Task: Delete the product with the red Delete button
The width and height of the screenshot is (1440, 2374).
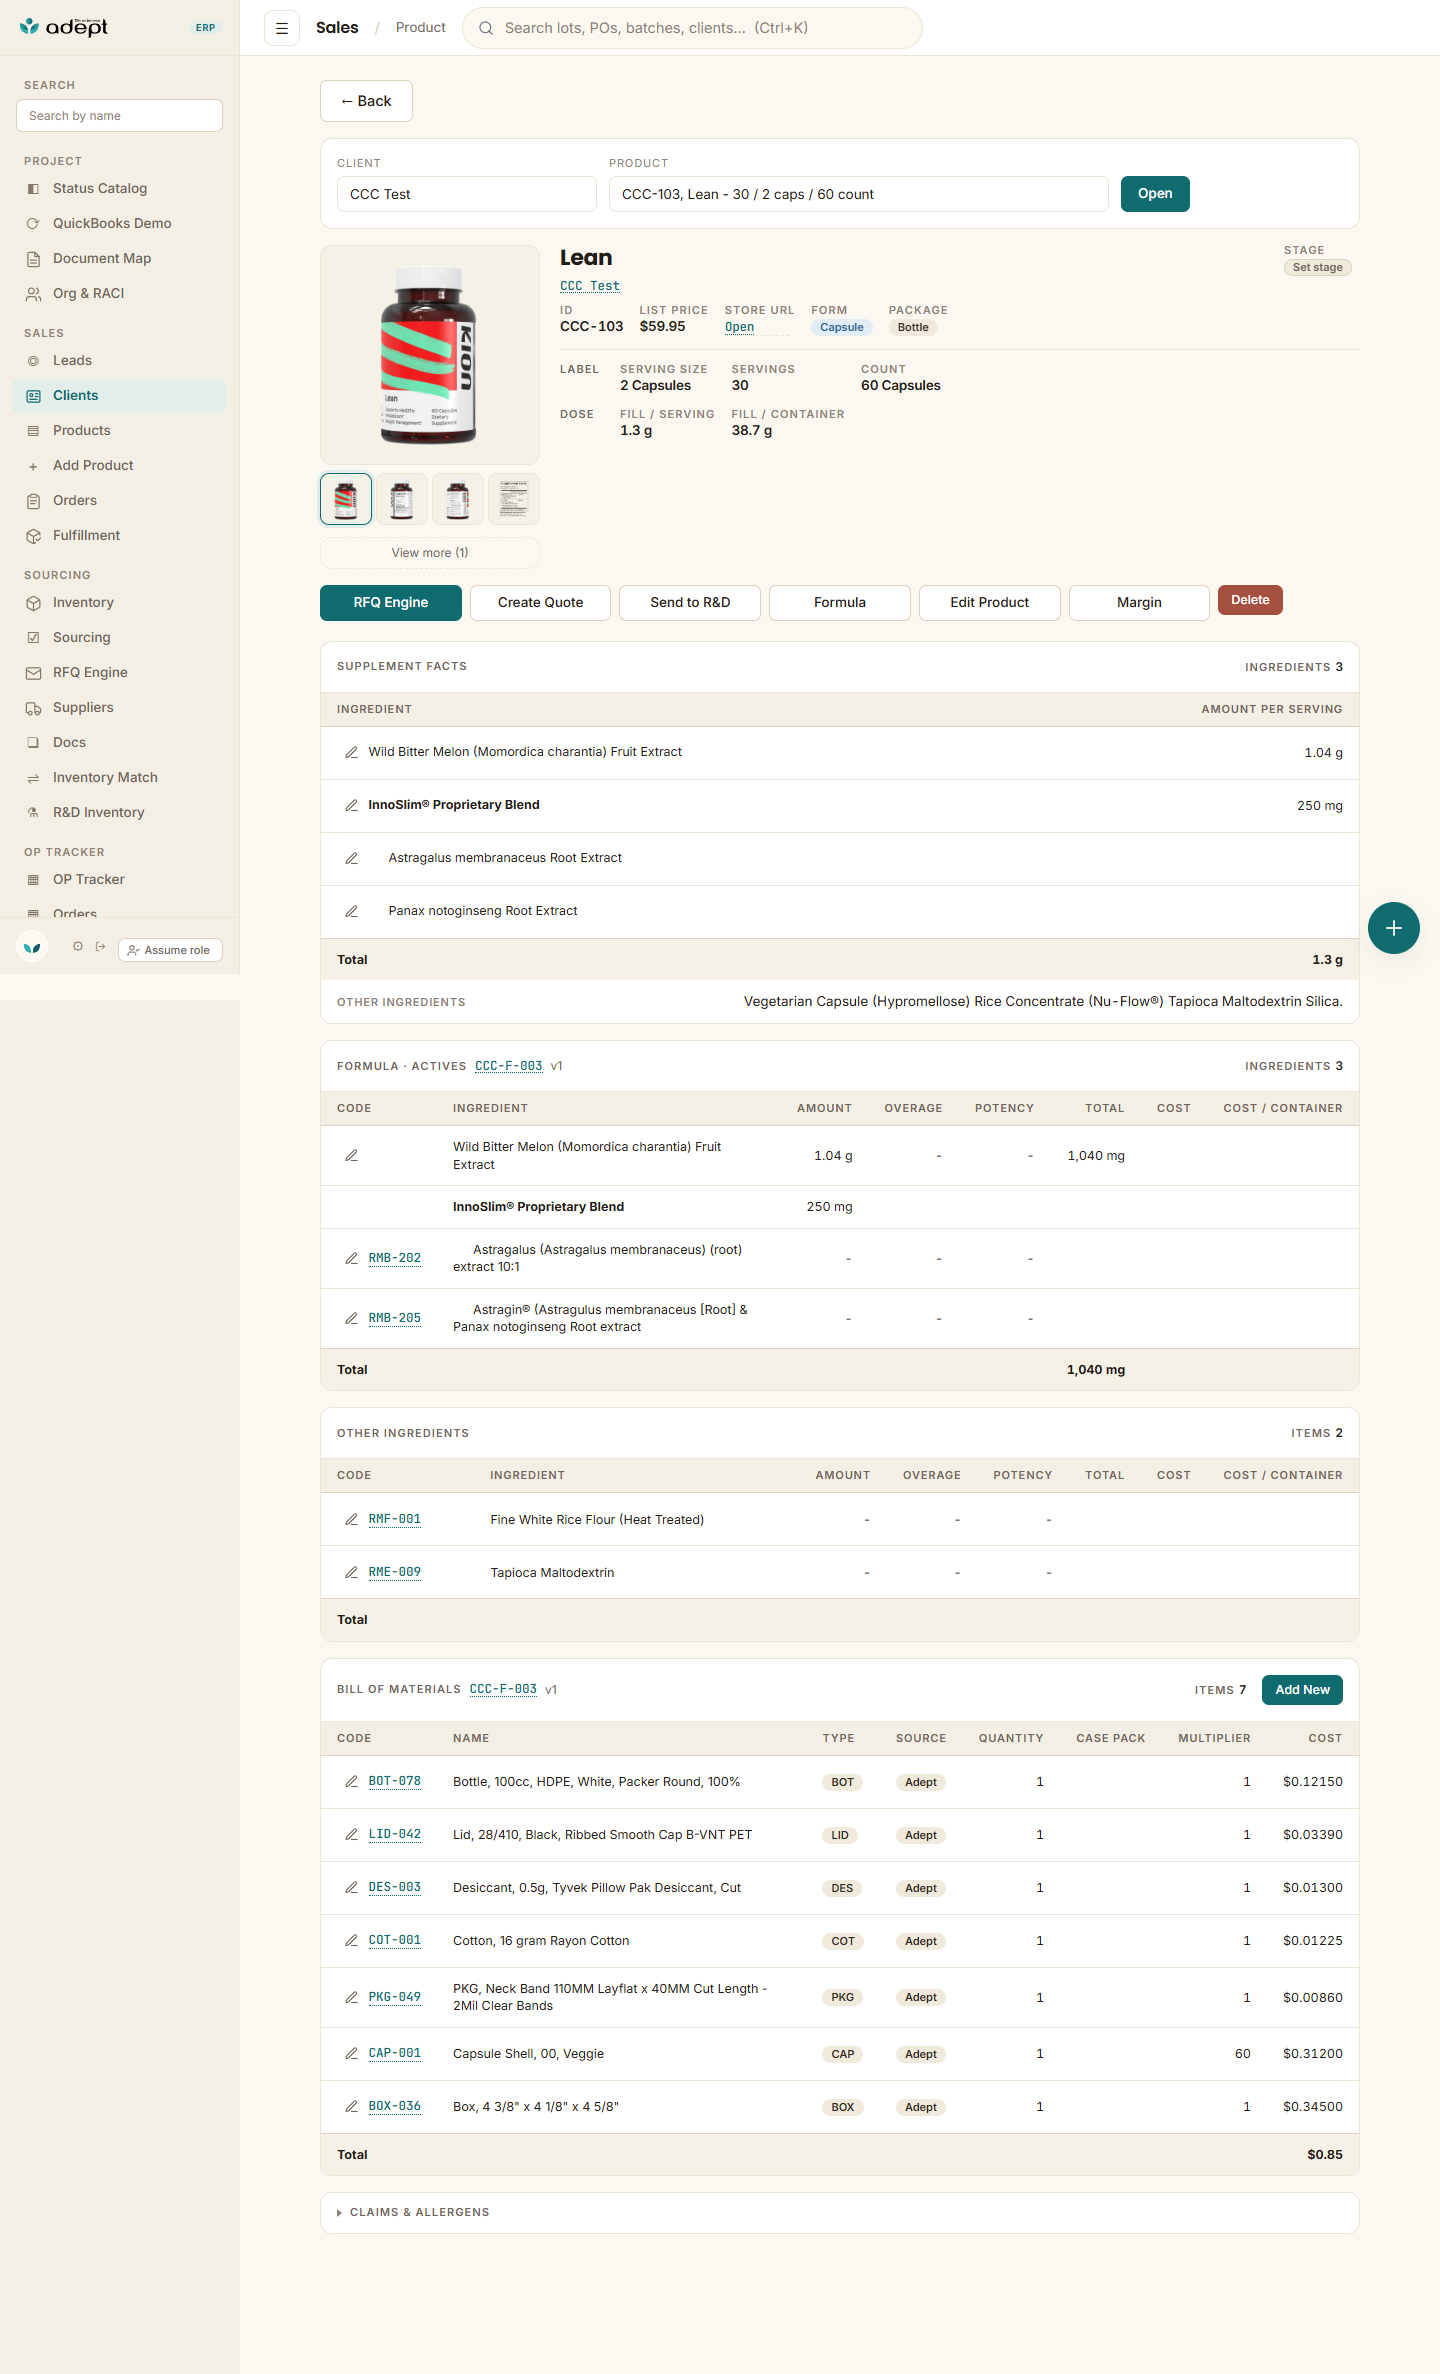Action: [x=1250, y=600]
